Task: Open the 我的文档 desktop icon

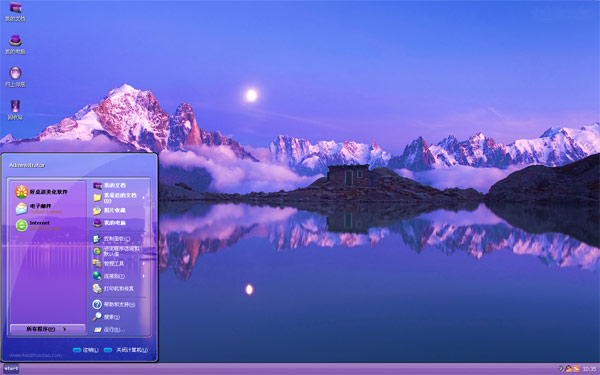Action: 15,11
